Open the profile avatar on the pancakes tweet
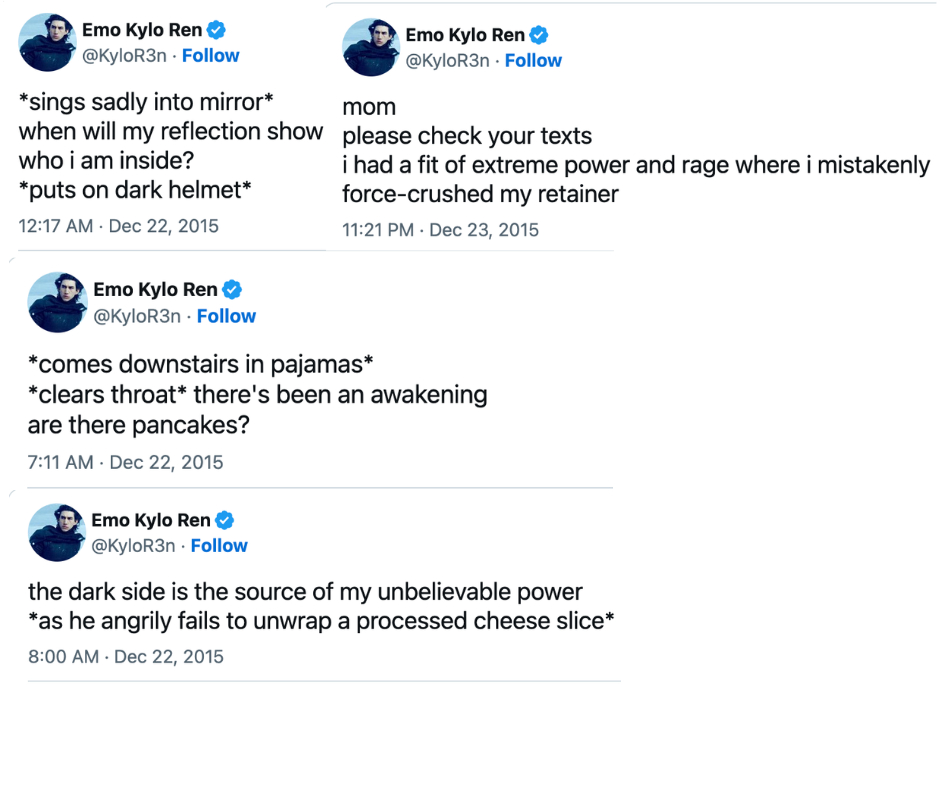This screenshot has width=940, height=788. [x=58, y=302]
